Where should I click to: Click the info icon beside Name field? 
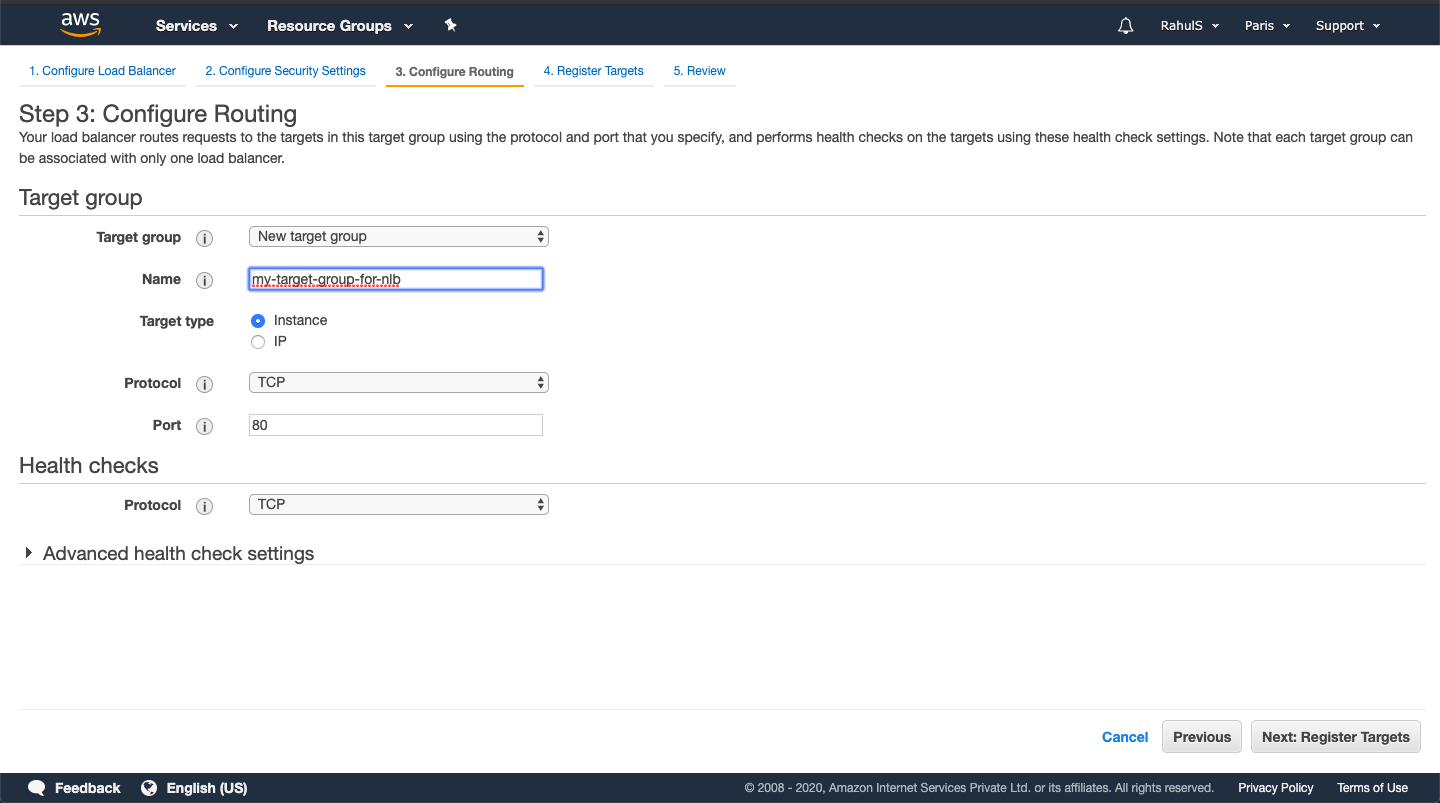point(204,280)
